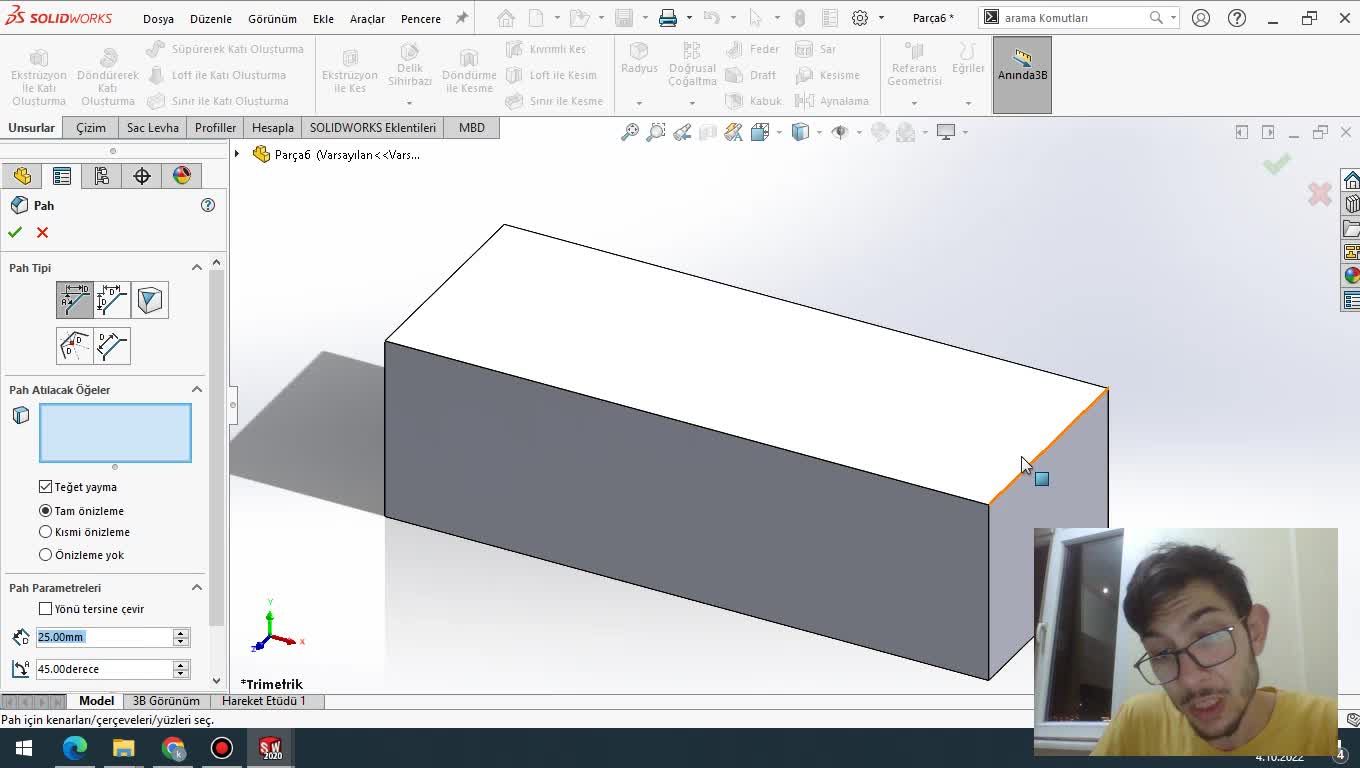Open the Eğriler dropdown arrow
The image size is (1360, 768).
(x=968, y=103)
